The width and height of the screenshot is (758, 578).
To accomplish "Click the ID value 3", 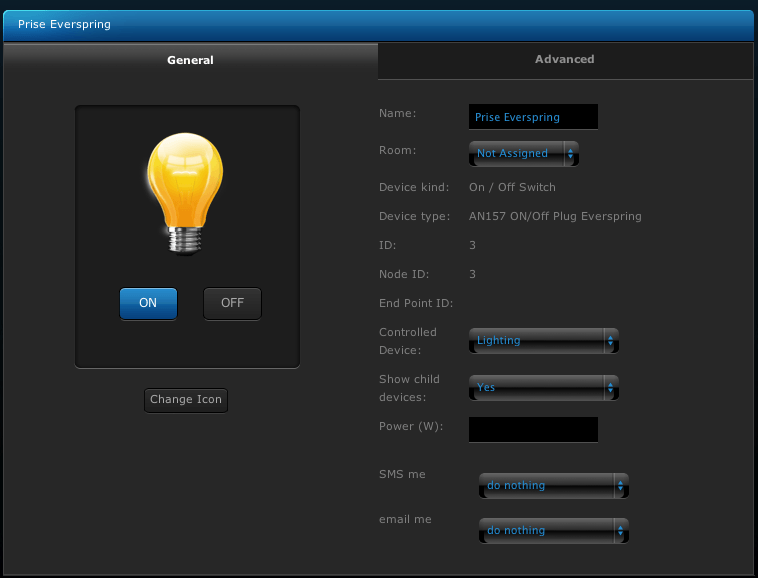I will pyautogui.click(x=472, y=246).
